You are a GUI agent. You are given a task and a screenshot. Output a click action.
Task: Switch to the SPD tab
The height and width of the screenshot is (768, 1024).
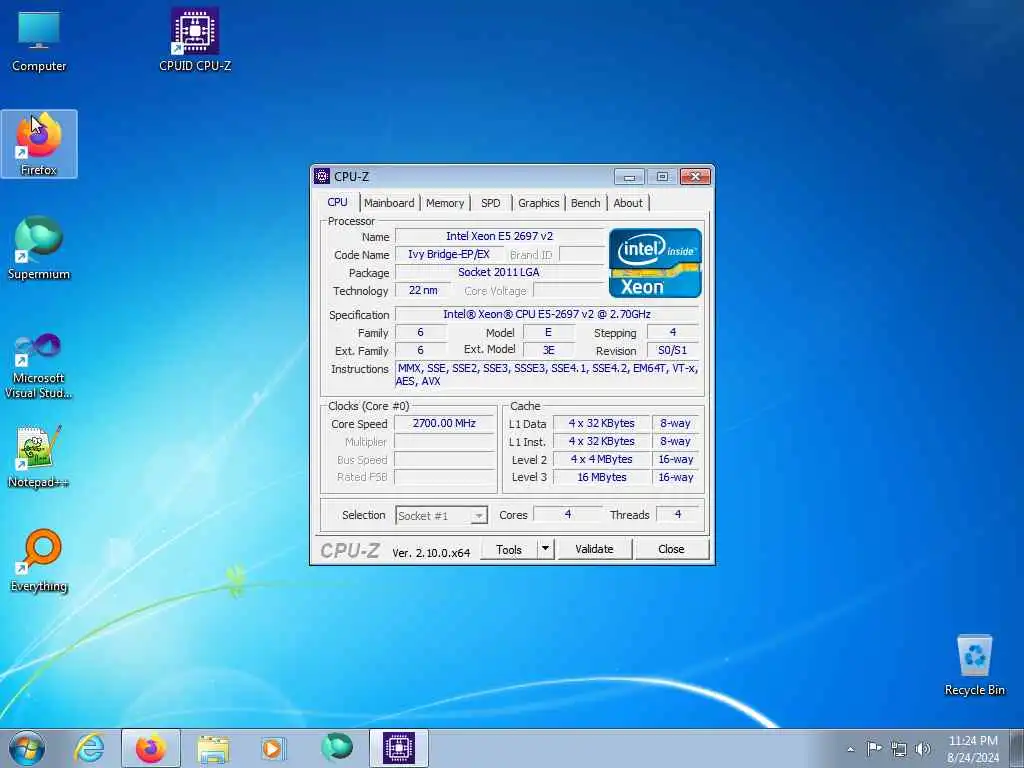pos(490,203)
